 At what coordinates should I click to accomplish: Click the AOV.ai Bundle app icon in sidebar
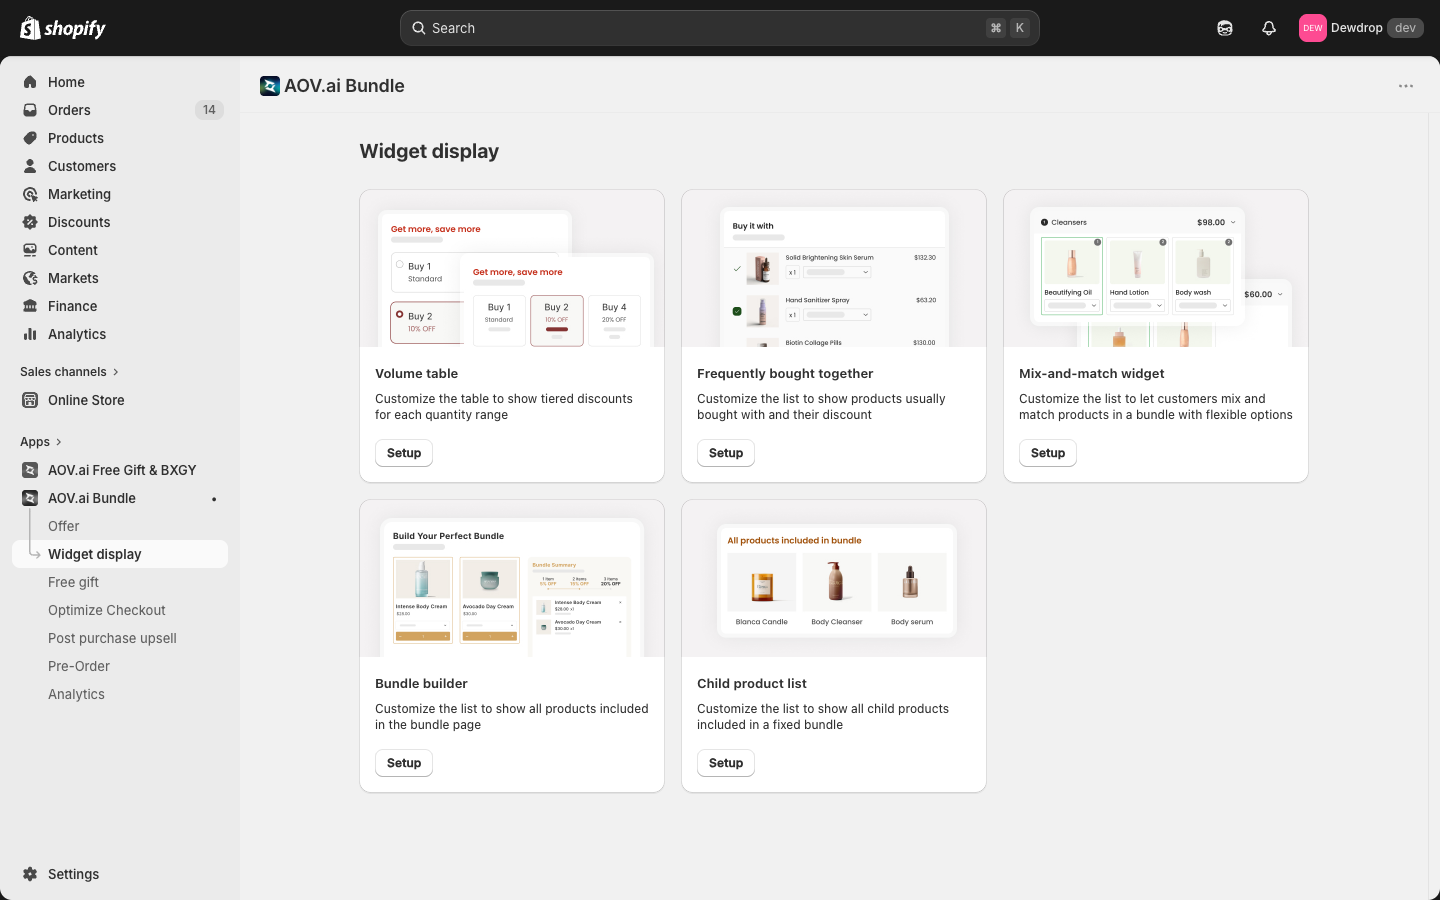tap(30, 498)
